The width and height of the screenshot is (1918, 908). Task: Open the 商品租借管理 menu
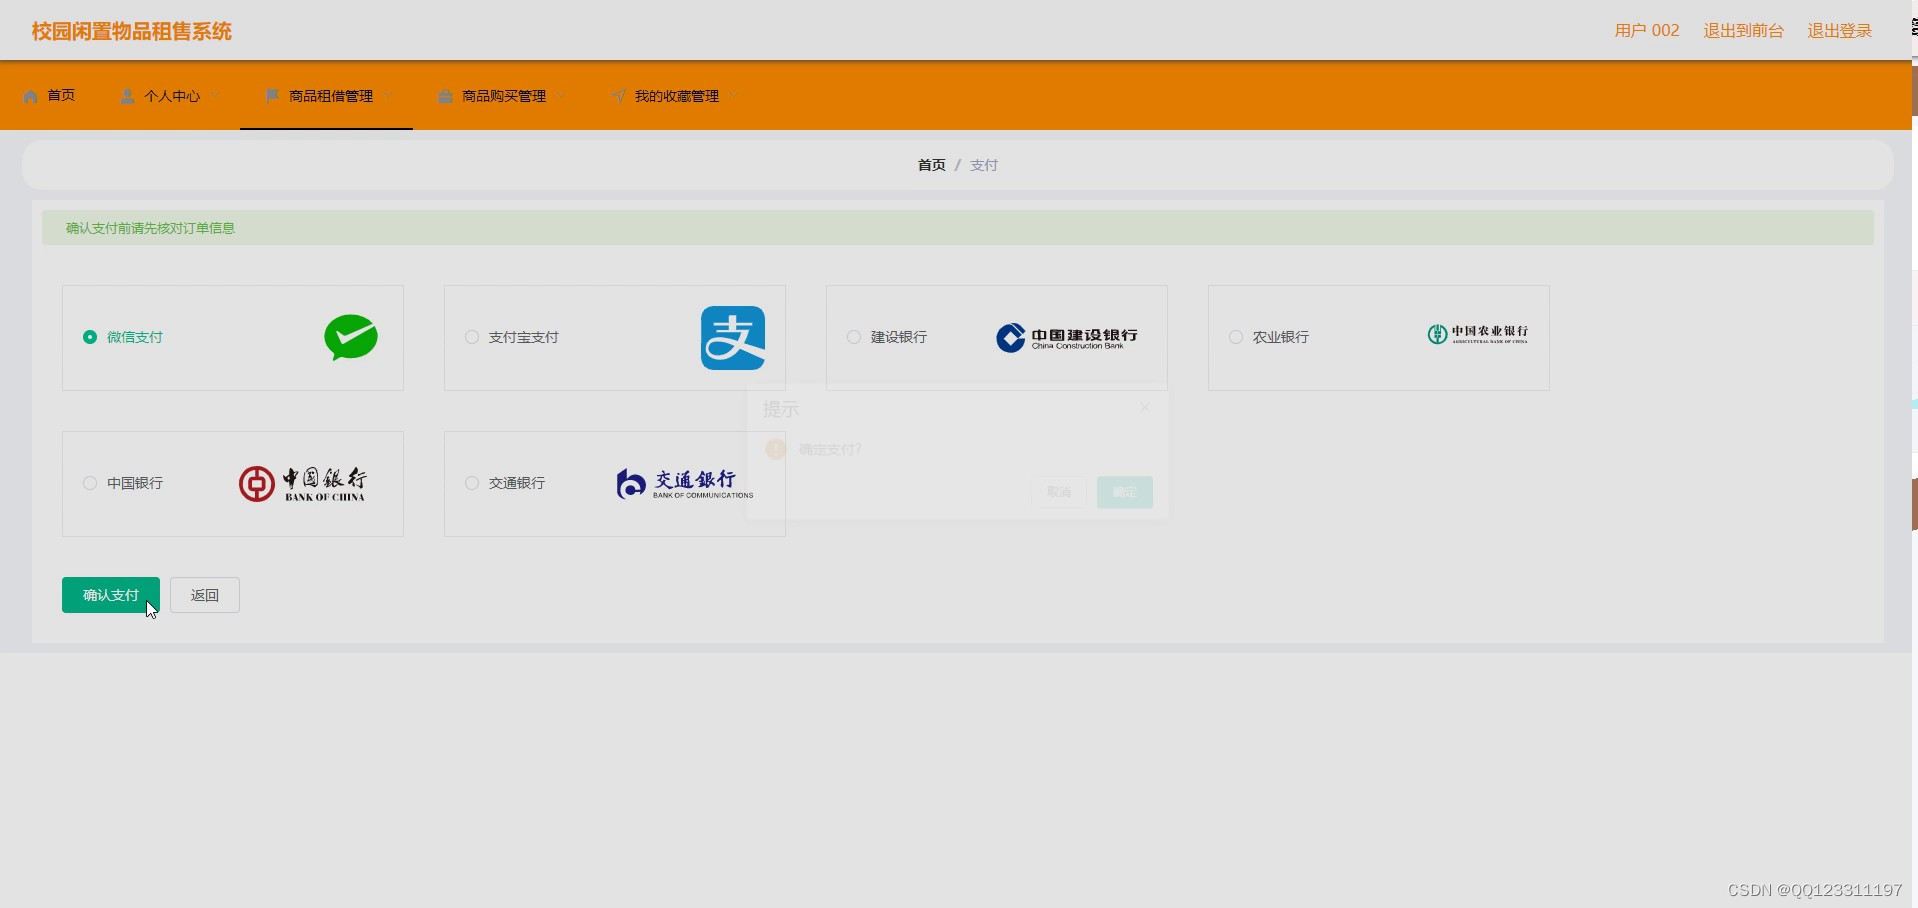coord(330,95)
